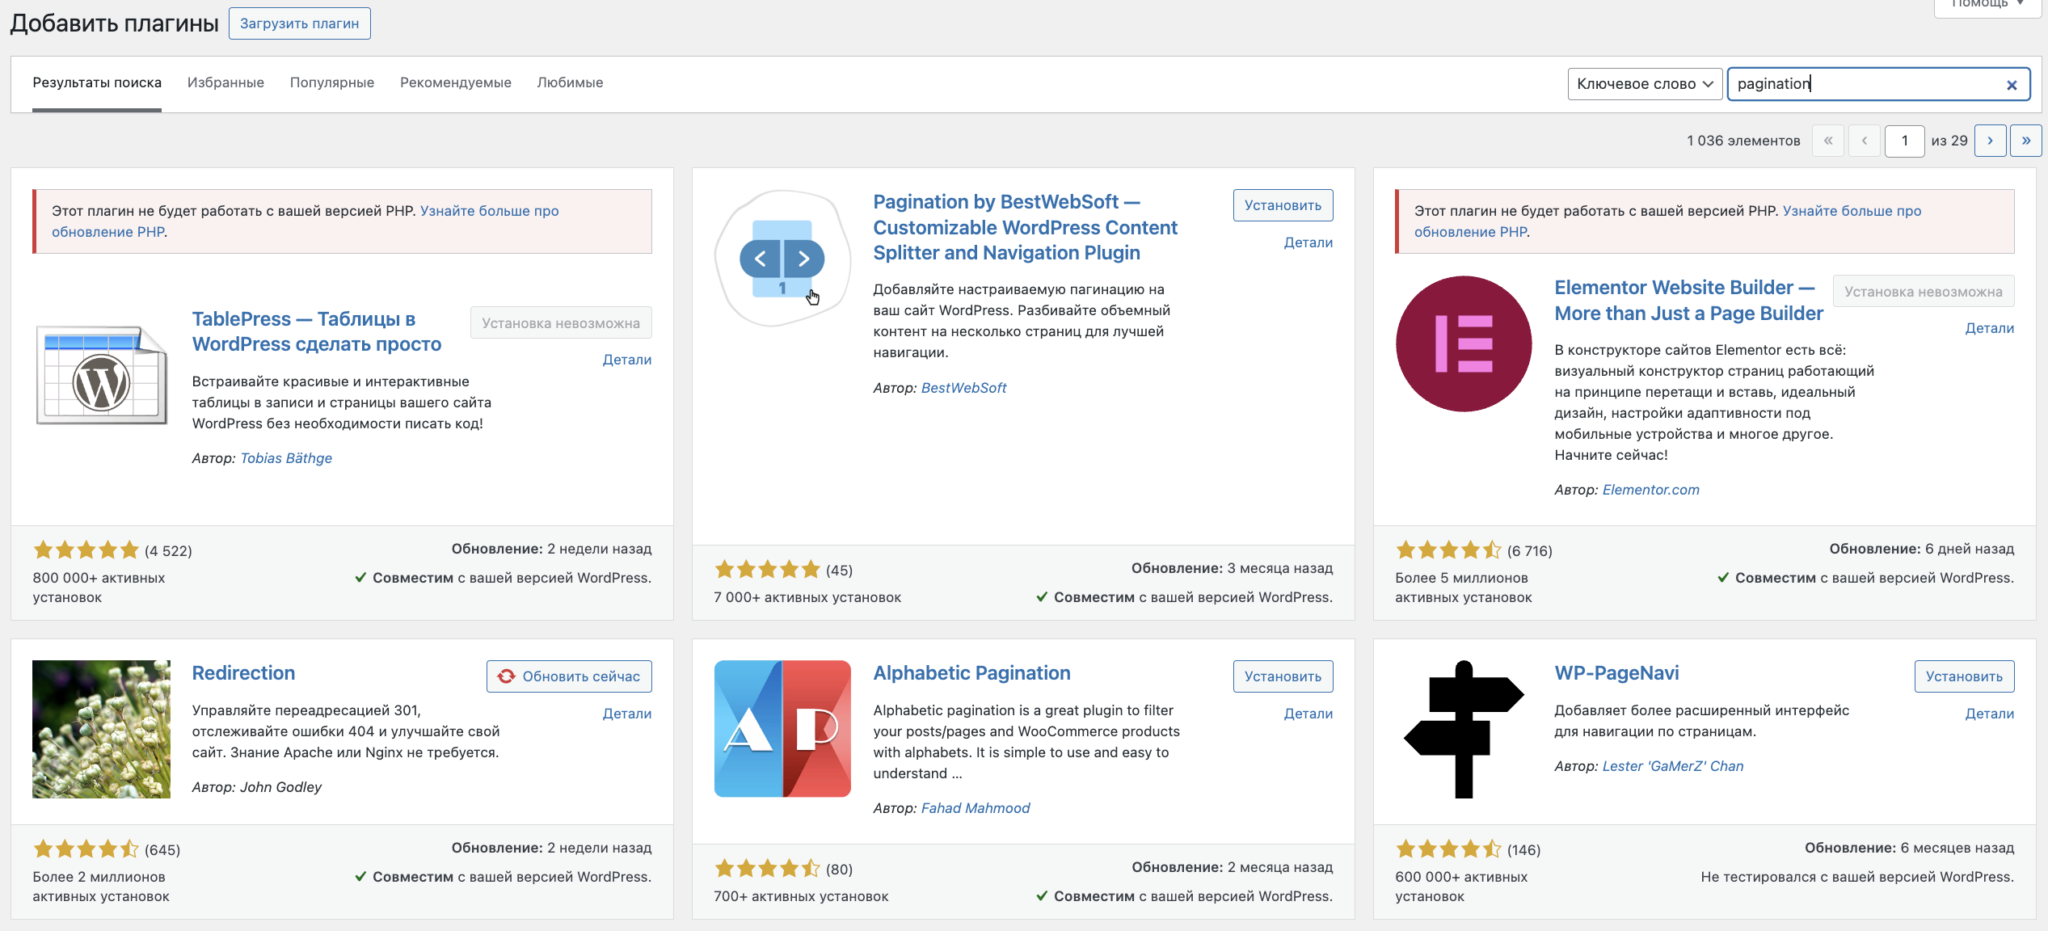Click the Elementor plugin logo
Image resolution: width=2048 pixels, height=931 pixels.
[x=1463, y=344]
